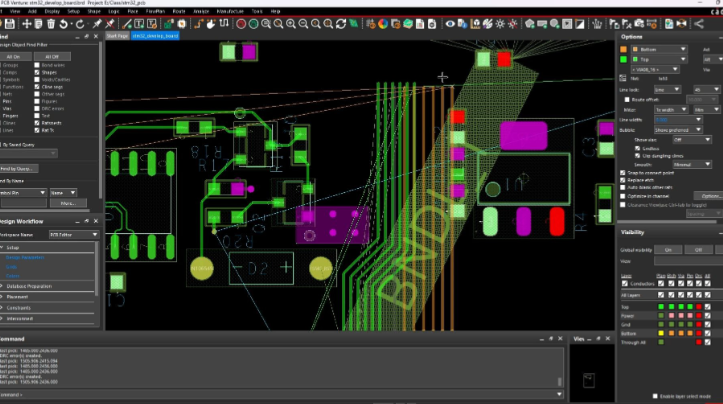Click the All Off button in Find
The image size is (723, 404).
click(x=52, y=57)
